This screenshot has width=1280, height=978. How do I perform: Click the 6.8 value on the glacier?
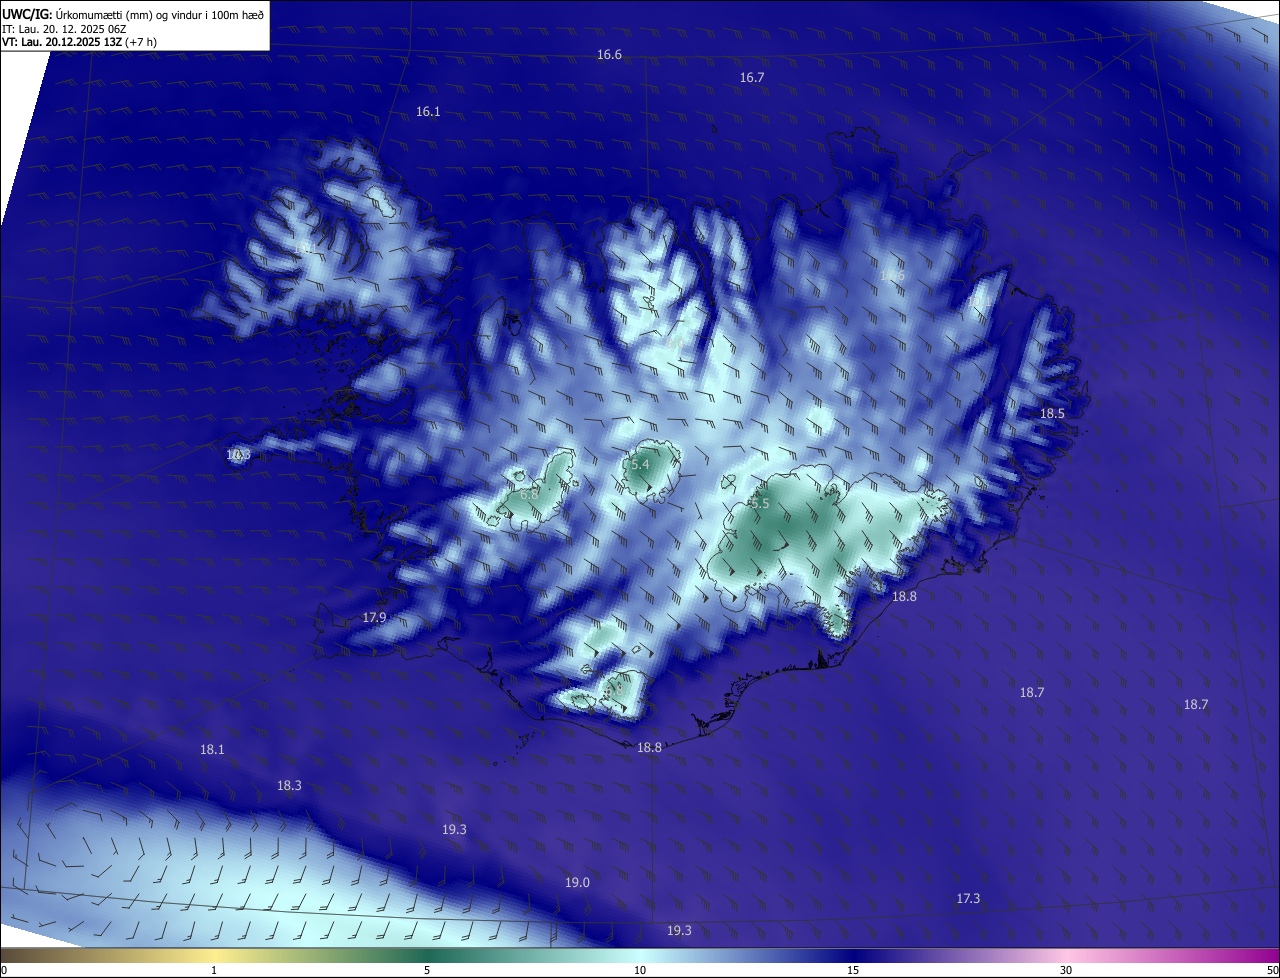[x=530, y=495]
